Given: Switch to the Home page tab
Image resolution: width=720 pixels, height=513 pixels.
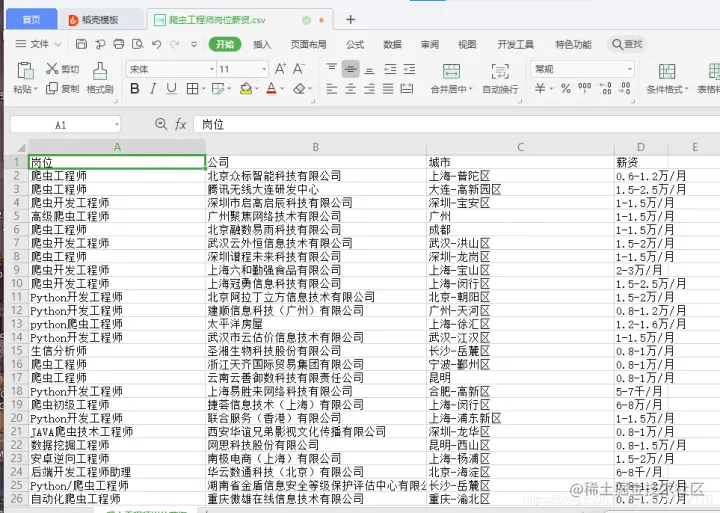Looking at the screenshot, I should point(31,19).
